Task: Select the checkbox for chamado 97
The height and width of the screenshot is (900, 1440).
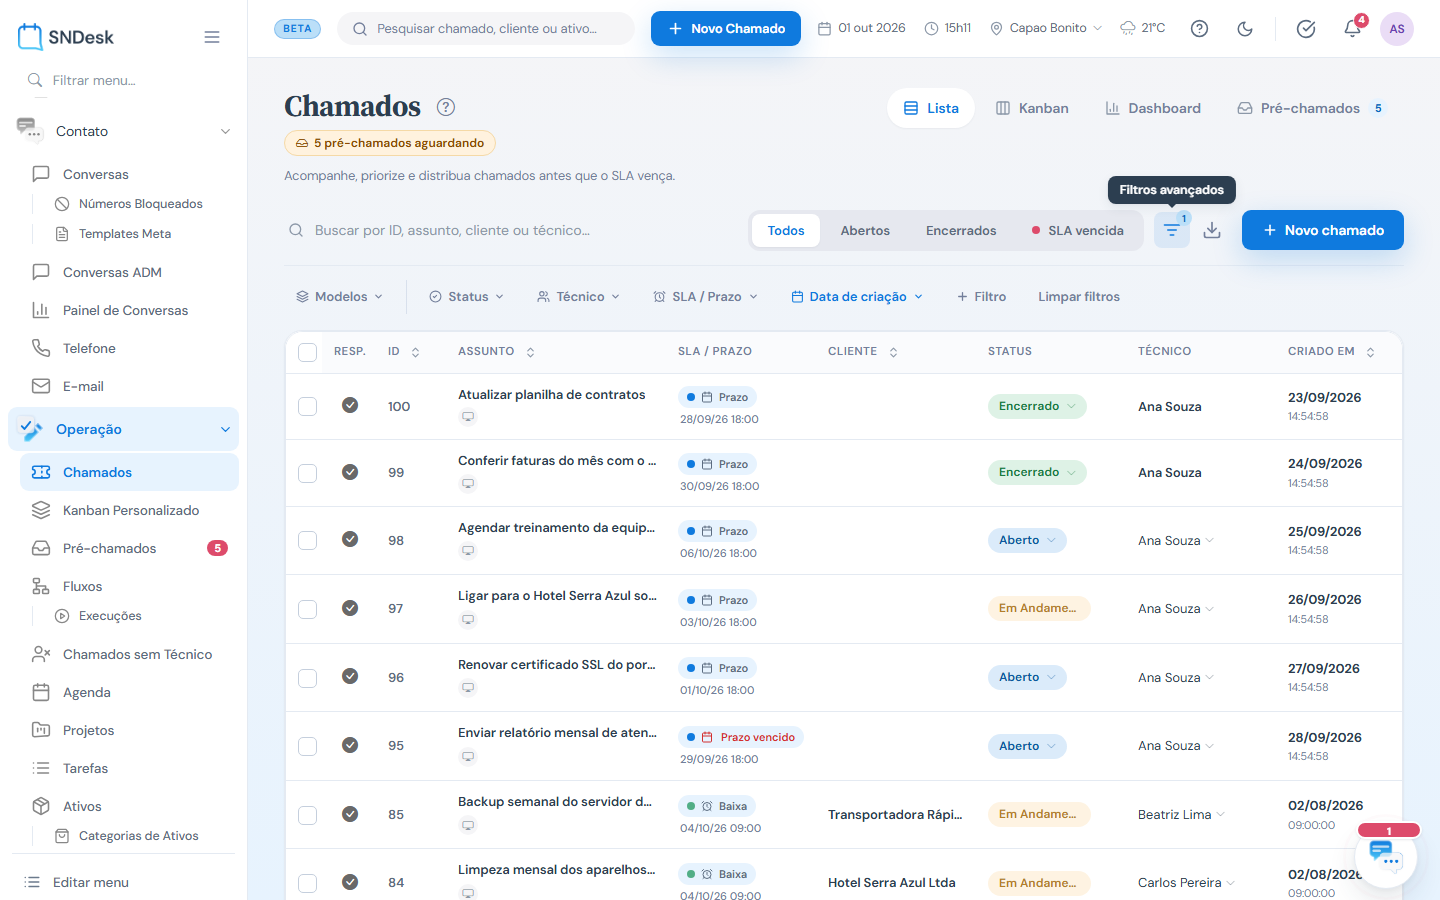Action: 308,609
